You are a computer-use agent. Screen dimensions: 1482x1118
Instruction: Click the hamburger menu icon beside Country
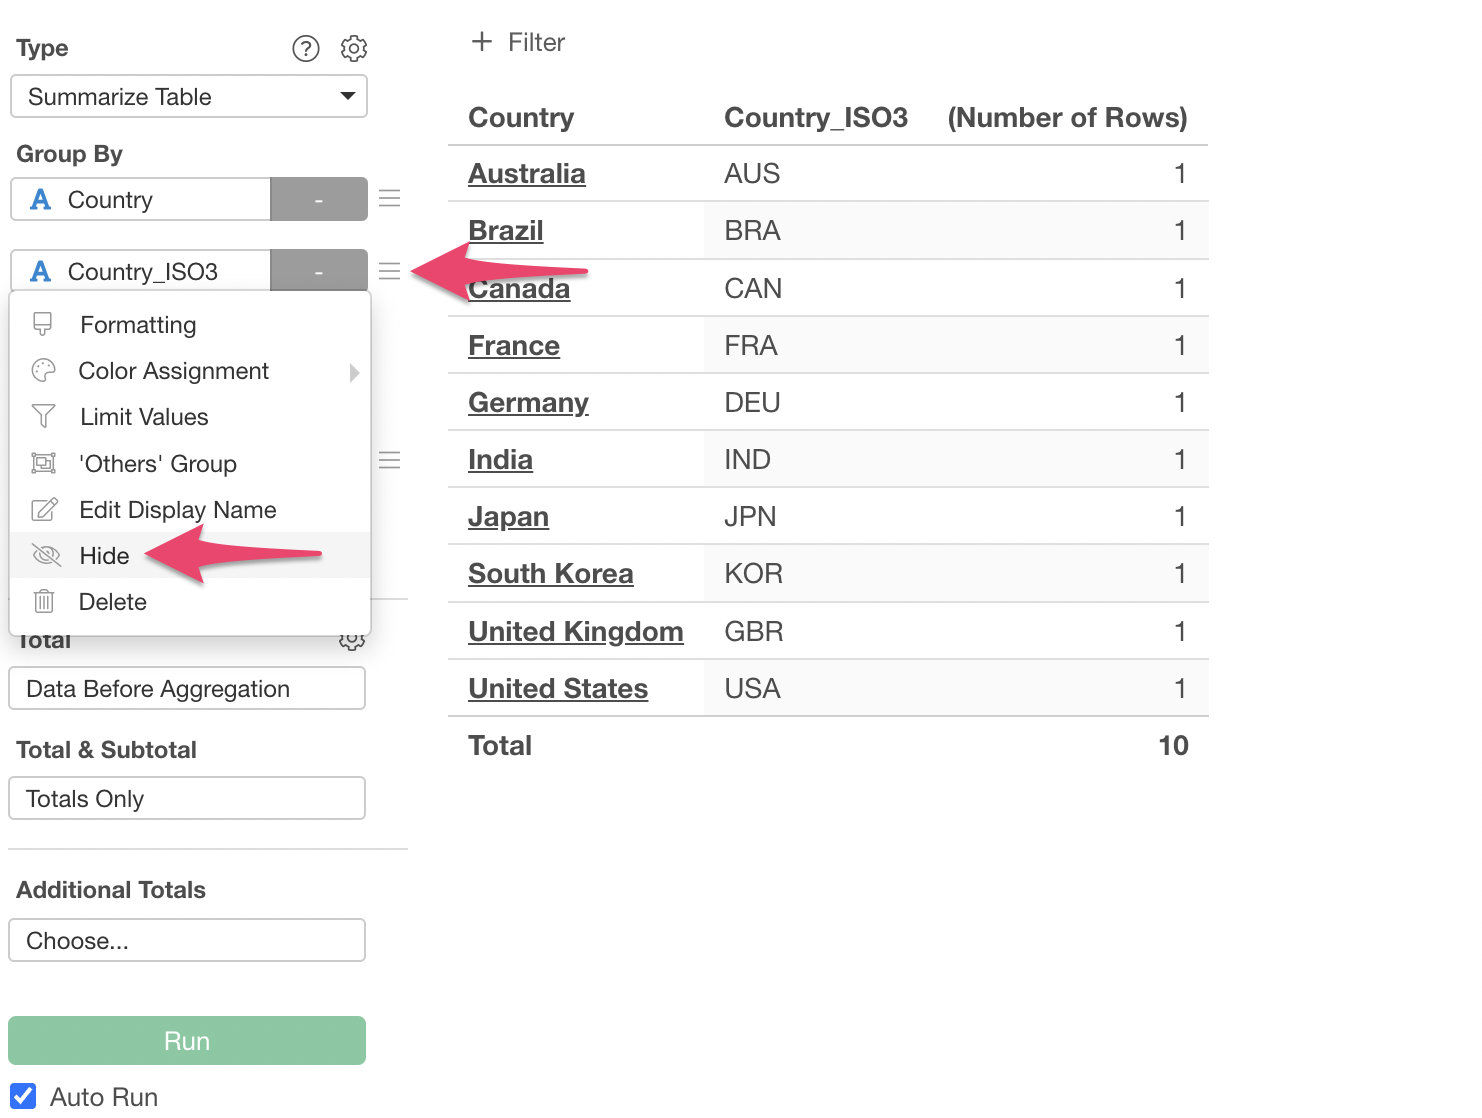coord(390,199)
